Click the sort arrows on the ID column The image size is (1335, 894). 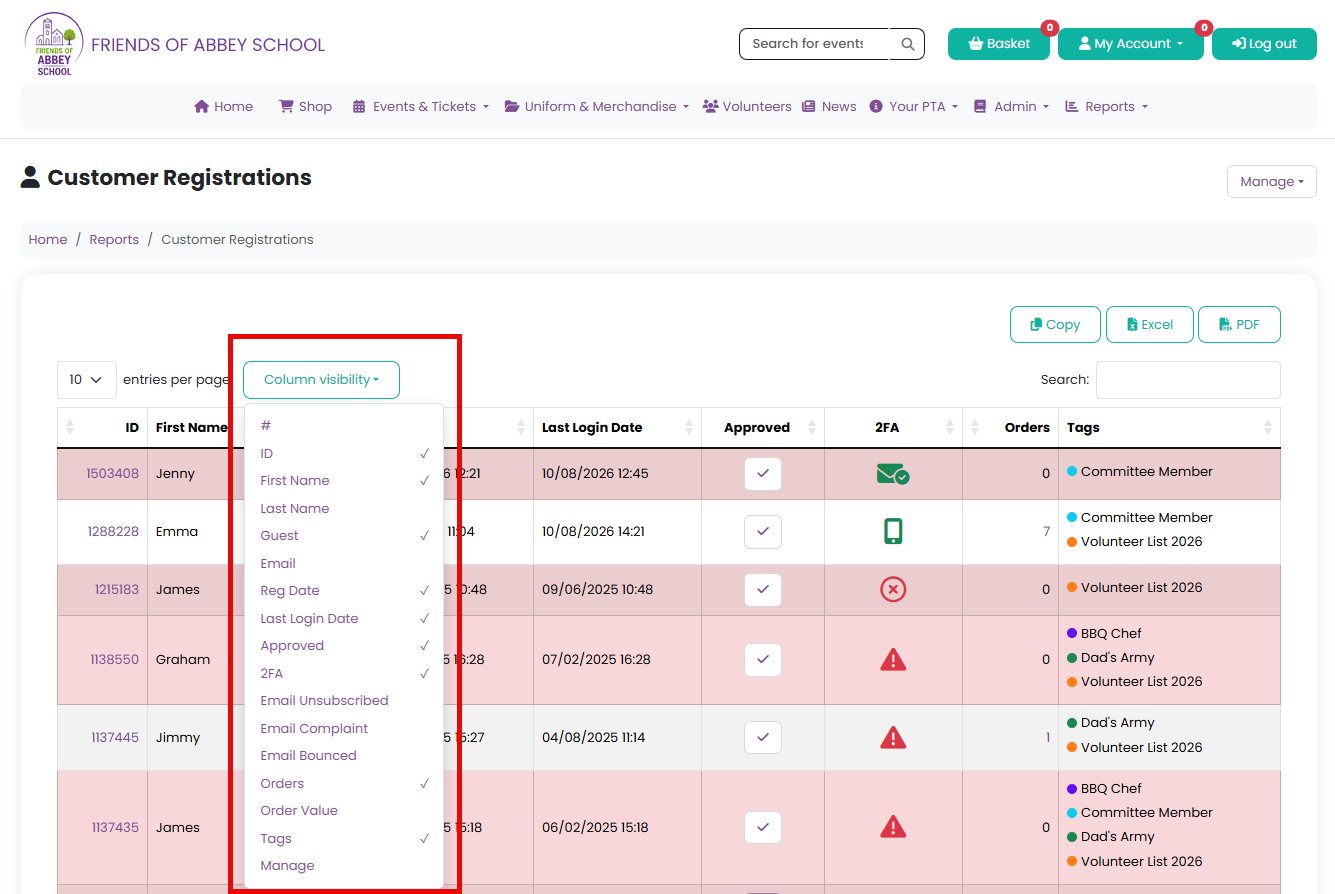(x=70, y=428)
